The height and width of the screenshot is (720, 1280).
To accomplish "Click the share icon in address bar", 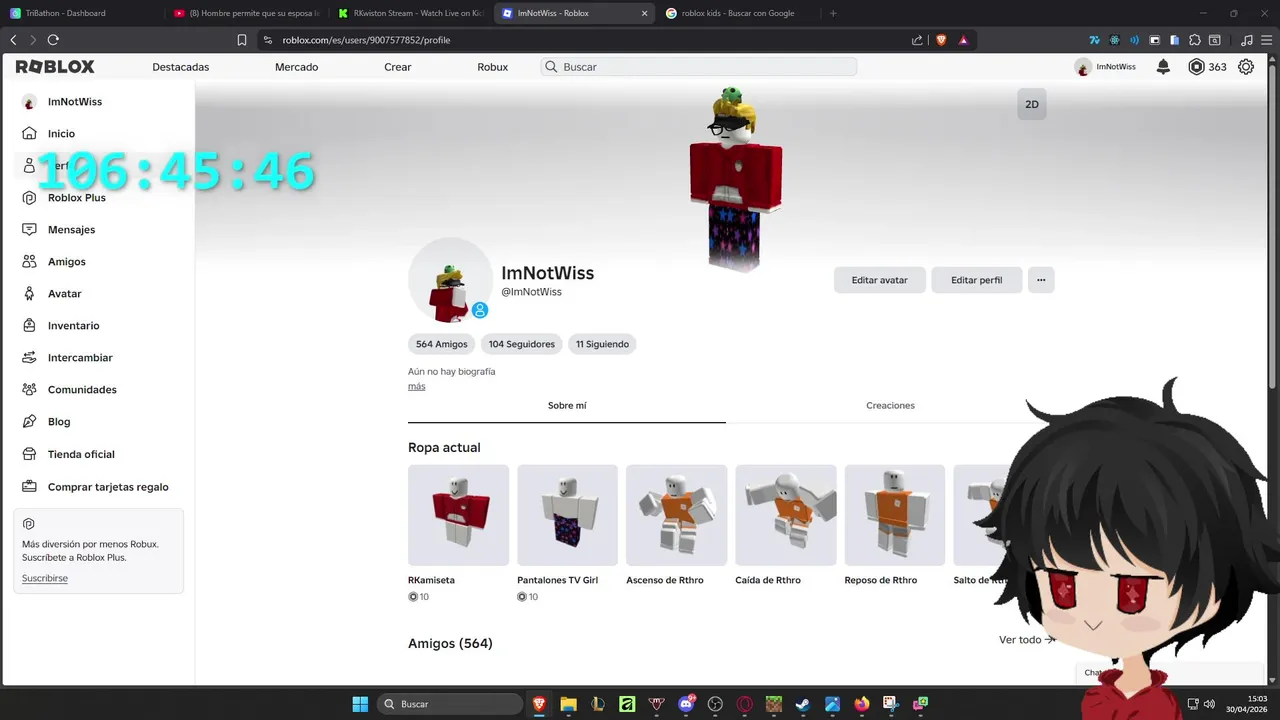I will pyautogui.click(x=917, y=40).
